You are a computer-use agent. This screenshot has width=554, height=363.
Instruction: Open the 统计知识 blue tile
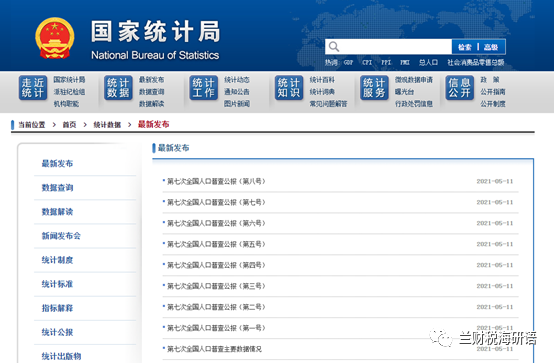click(289, 88)
